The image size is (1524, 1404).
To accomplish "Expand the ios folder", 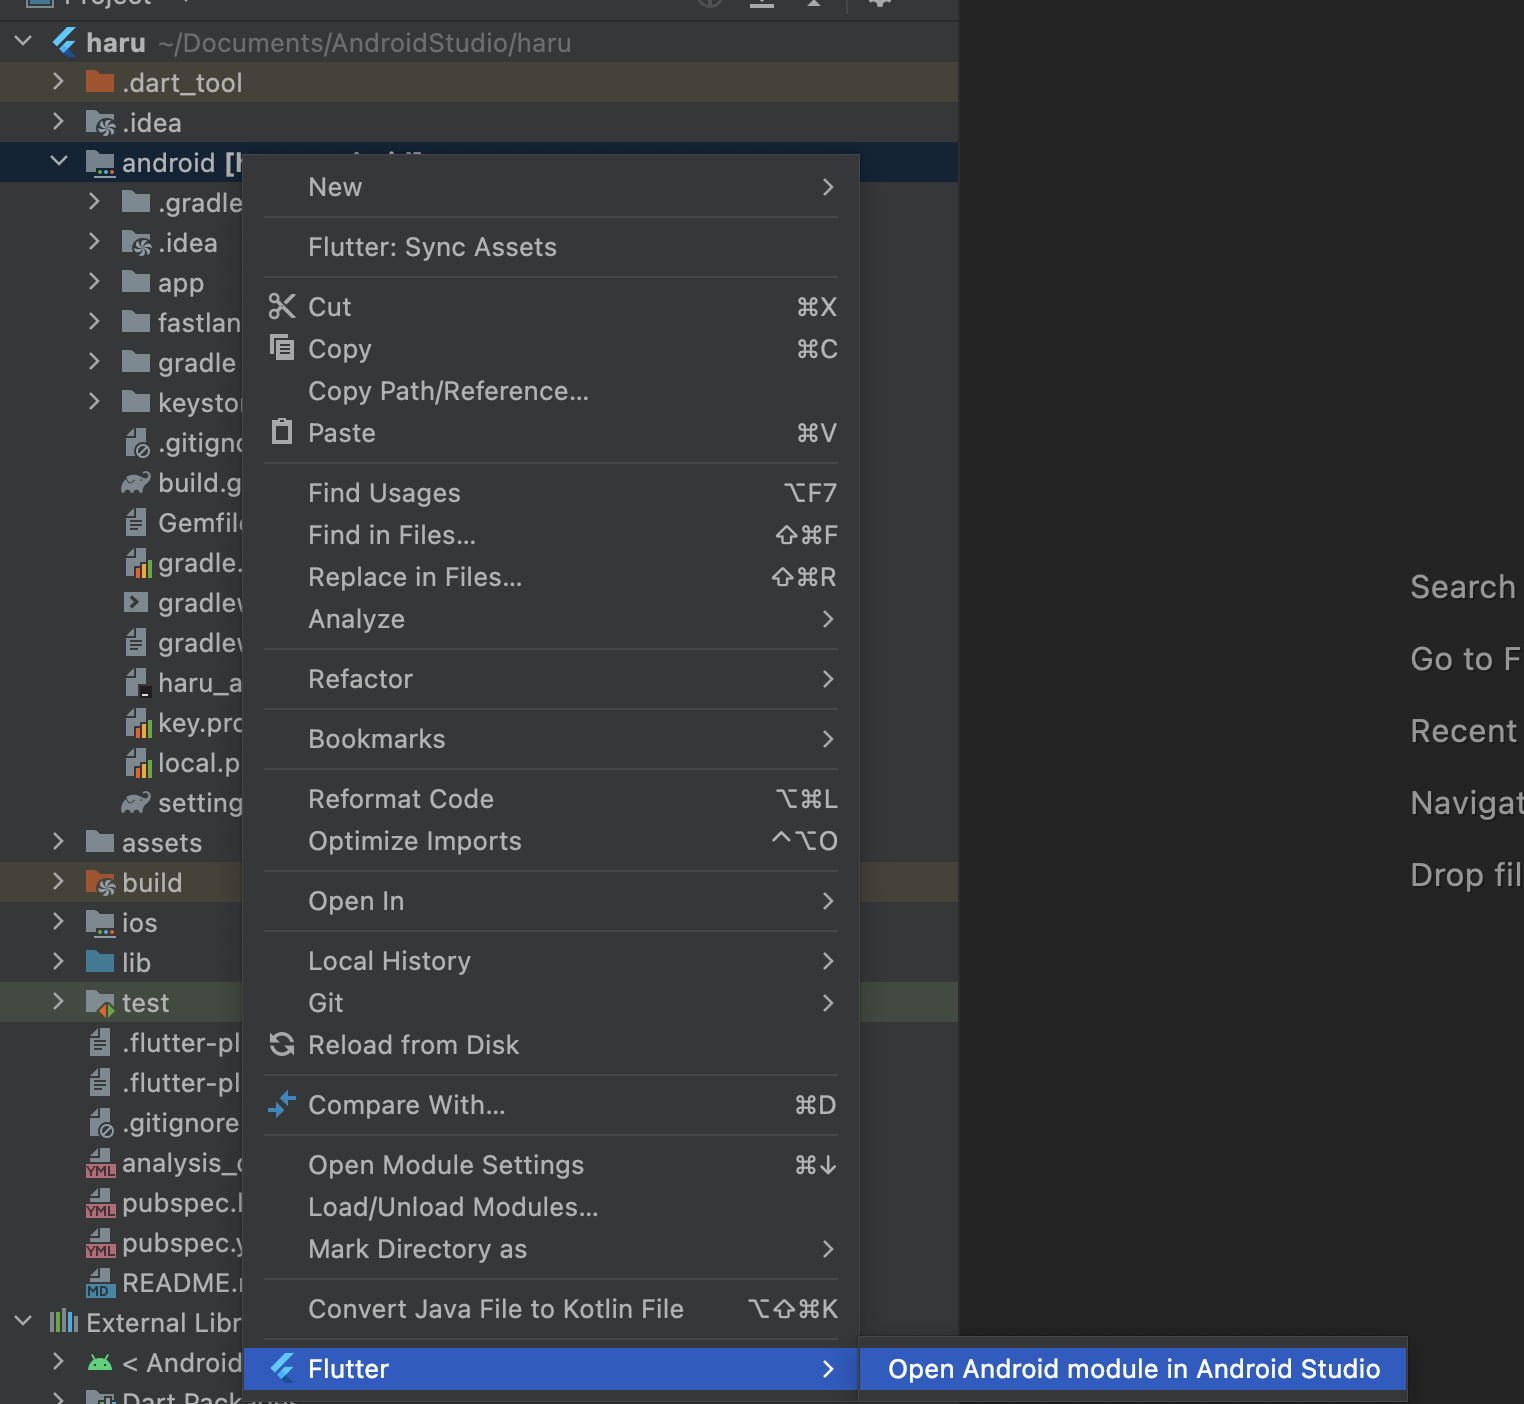I will [x=58, y=922].
